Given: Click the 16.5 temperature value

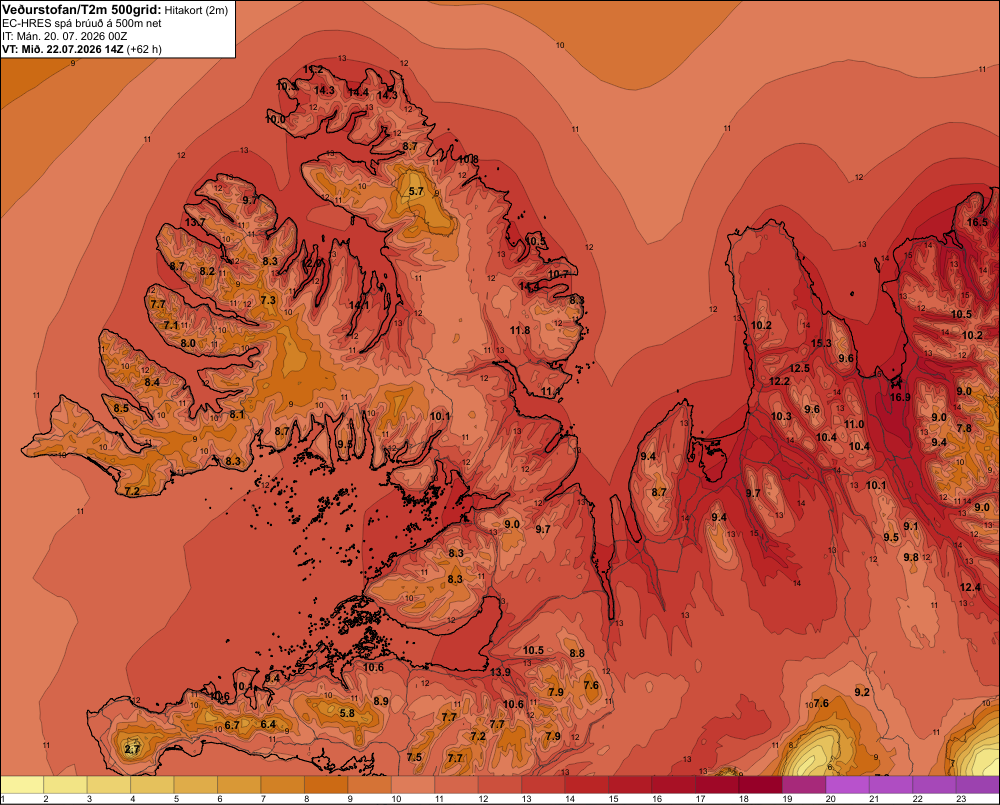Looking at the screenshot, I should 977,223.
